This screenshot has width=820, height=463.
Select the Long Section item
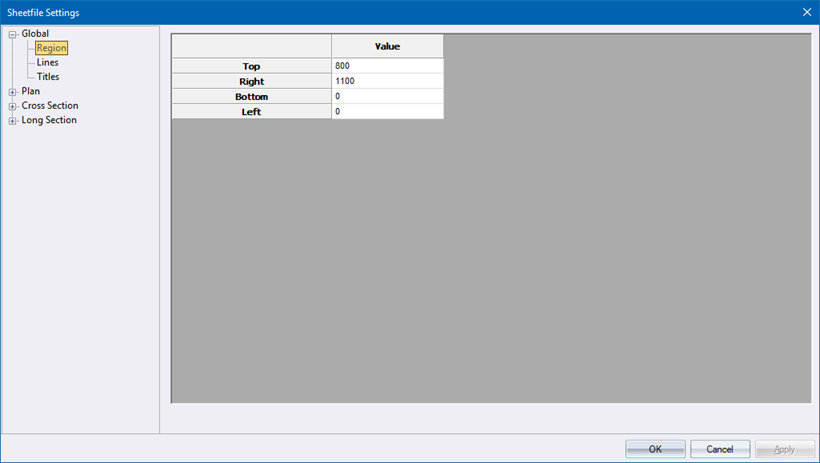tap(49, 120)
